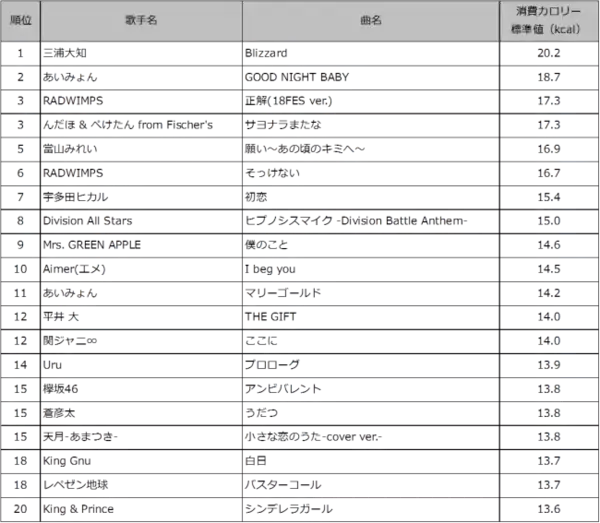The width and height of the screenshot is (600, 523).
Task: Select the song そっけない
Action: coord(272,173)
